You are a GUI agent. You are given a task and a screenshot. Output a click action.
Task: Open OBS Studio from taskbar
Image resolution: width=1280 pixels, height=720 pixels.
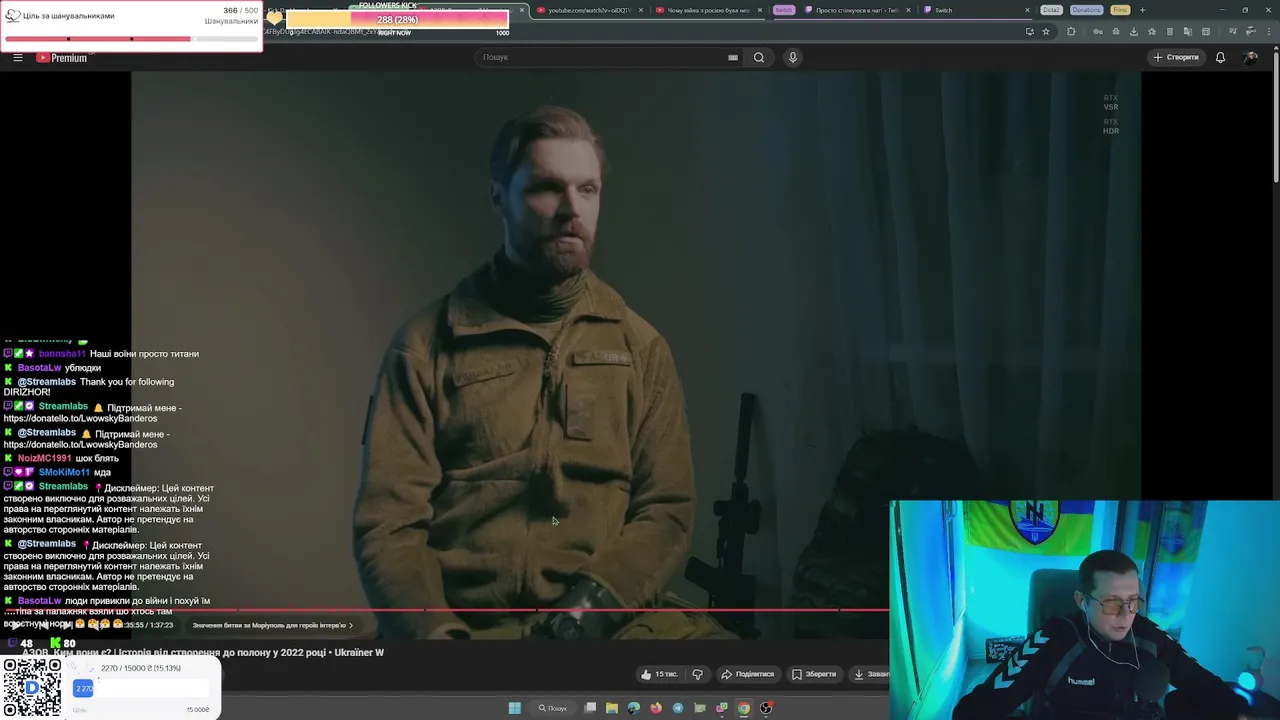click(x=766, y=708)
